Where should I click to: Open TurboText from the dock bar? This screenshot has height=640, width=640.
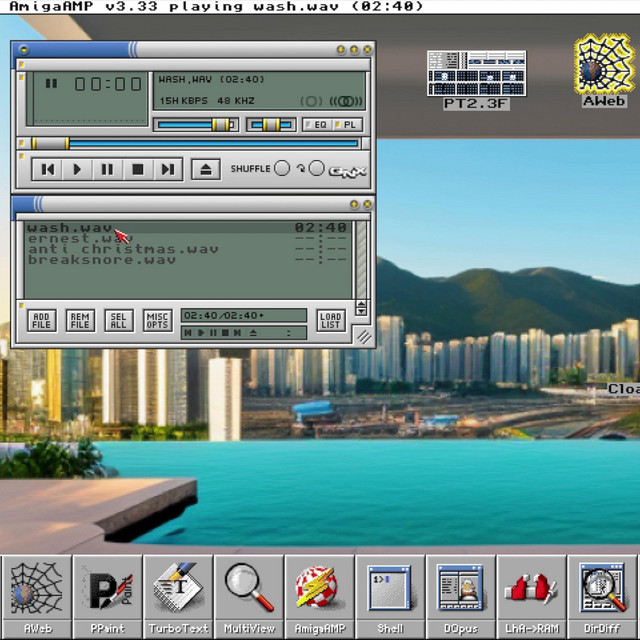(179, 594)
